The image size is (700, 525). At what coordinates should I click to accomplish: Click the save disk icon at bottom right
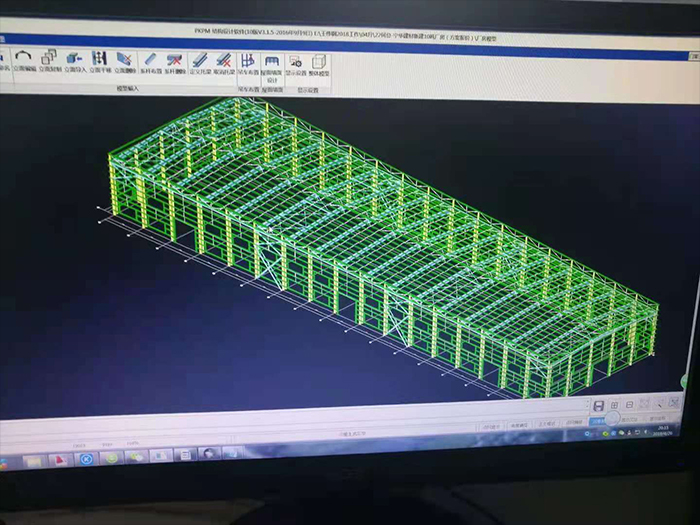(x=598, y=405)
